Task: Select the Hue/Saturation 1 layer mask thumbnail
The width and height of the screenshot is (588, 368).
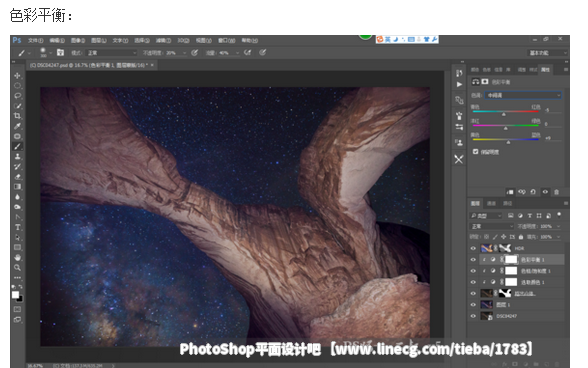Action: click(x=511, y=271)
